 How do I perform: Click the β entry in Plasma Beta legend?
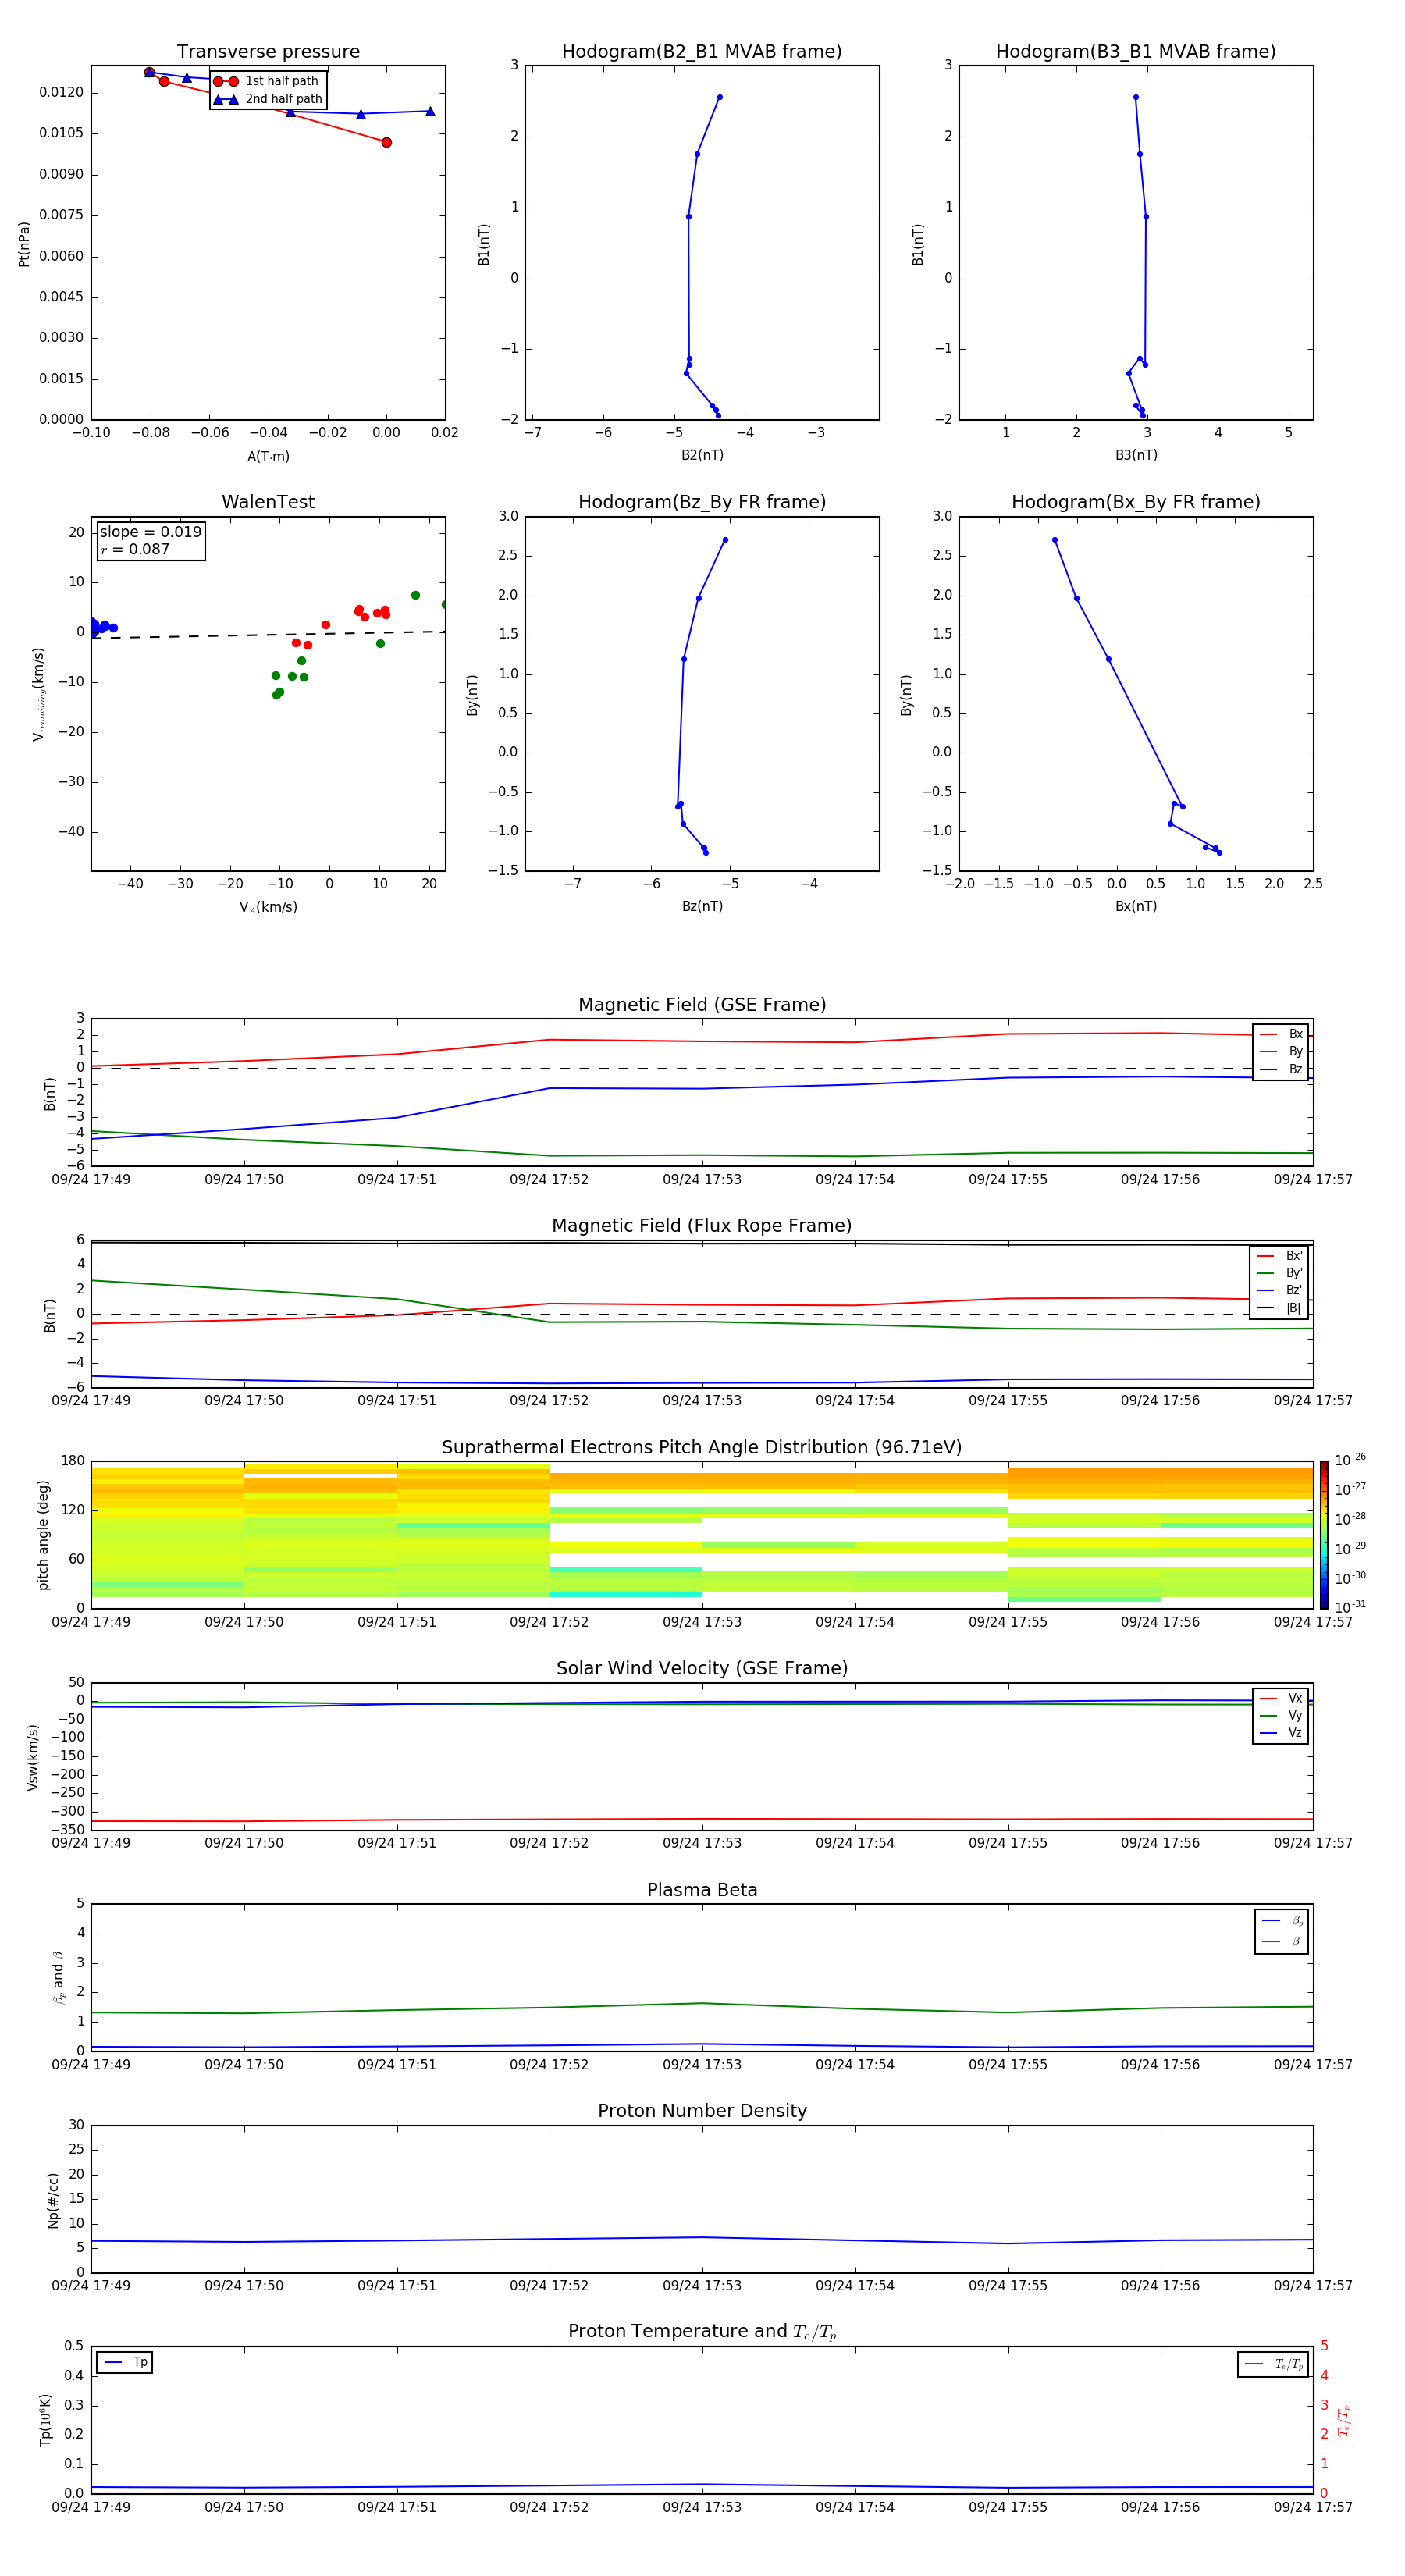click(x=1282, y=1941)
